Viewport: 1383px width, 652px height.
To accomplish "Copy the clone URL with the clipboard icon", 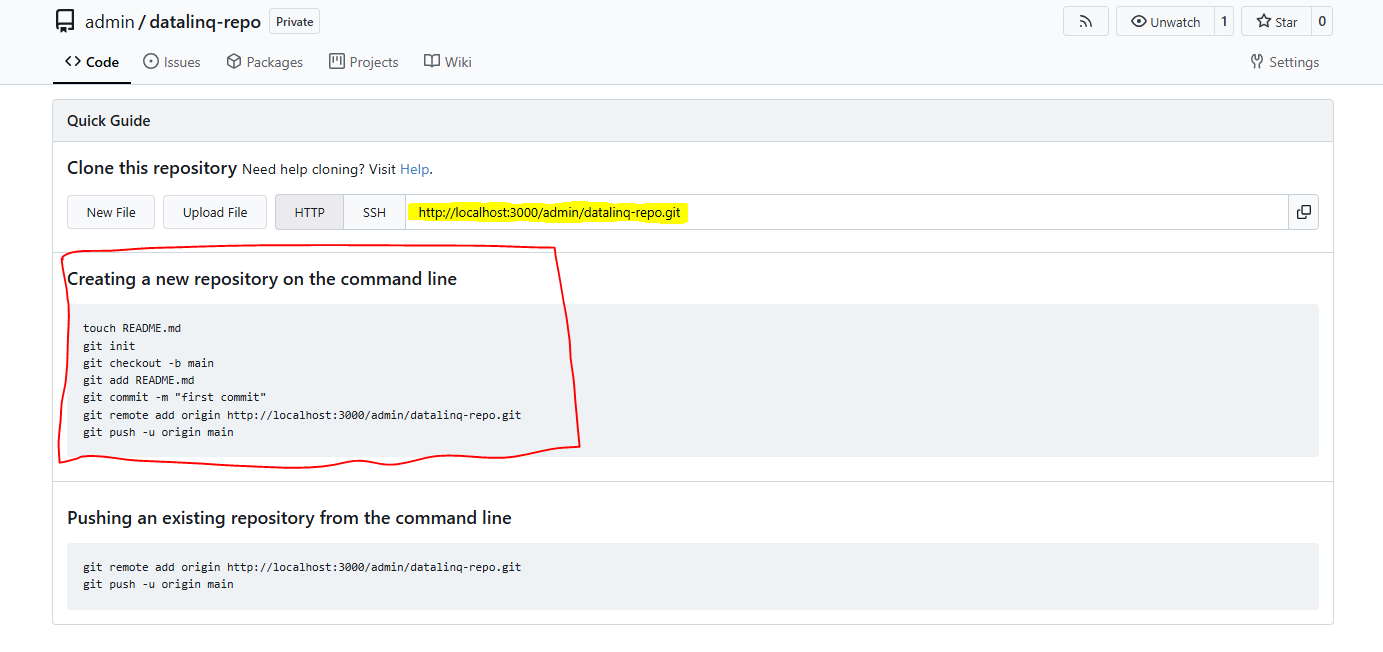I will coord(1303,212).
